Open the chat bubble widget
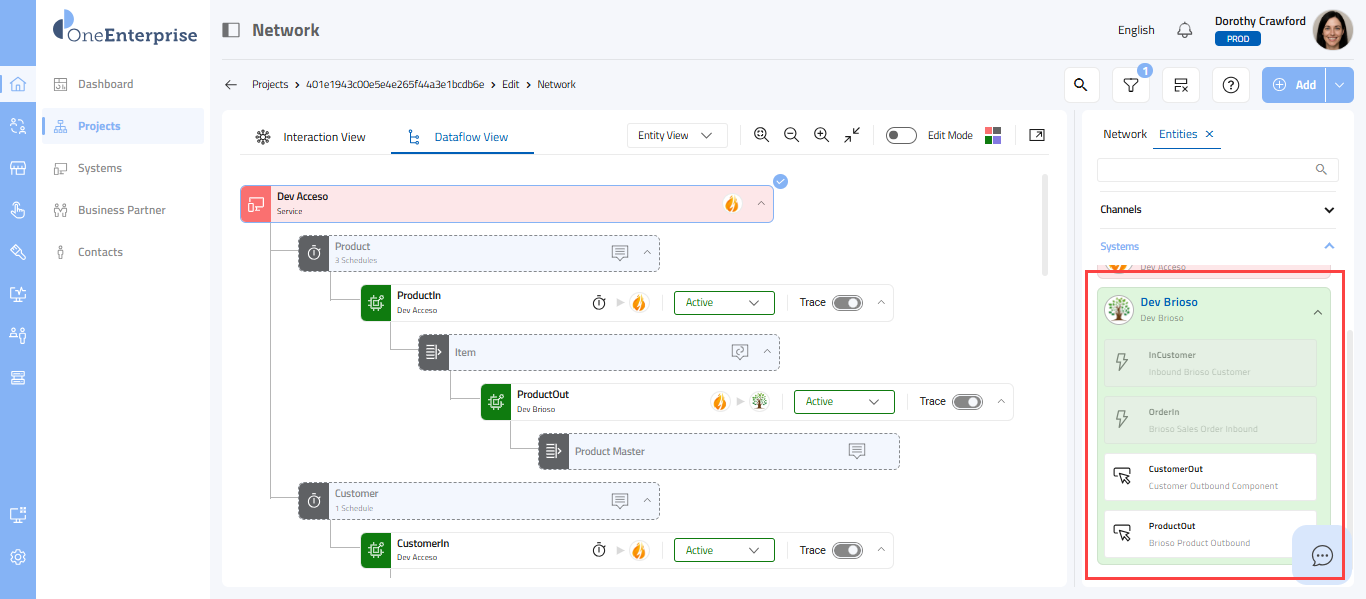The height and width of the screenshot is (599, 1366). [1322, 555]
